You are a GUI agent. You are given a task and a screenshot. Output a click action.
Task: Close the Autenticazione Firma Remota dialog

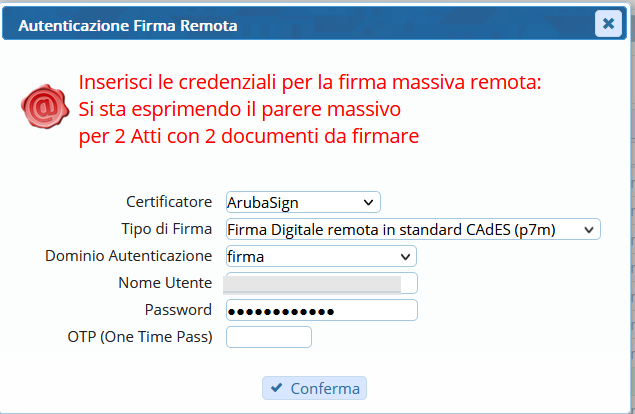[x=608, y=24]
